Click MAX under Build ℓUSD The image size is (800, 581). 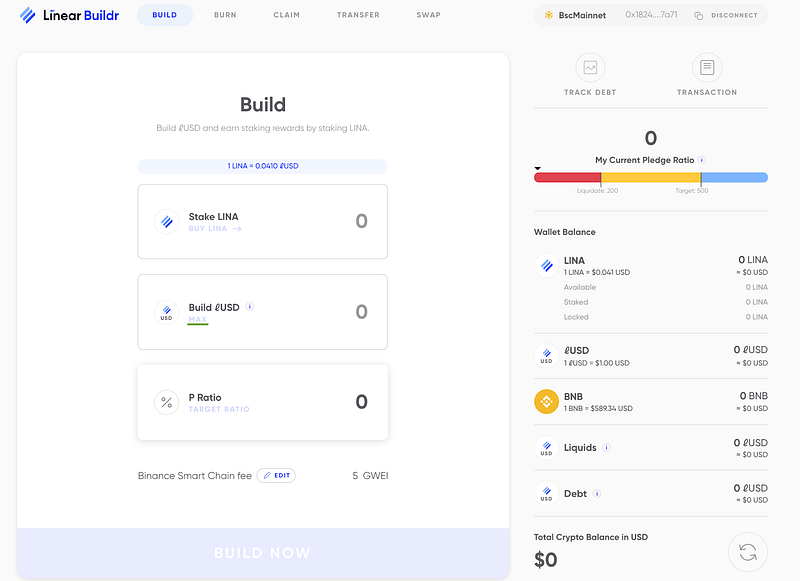pos(197,319)
